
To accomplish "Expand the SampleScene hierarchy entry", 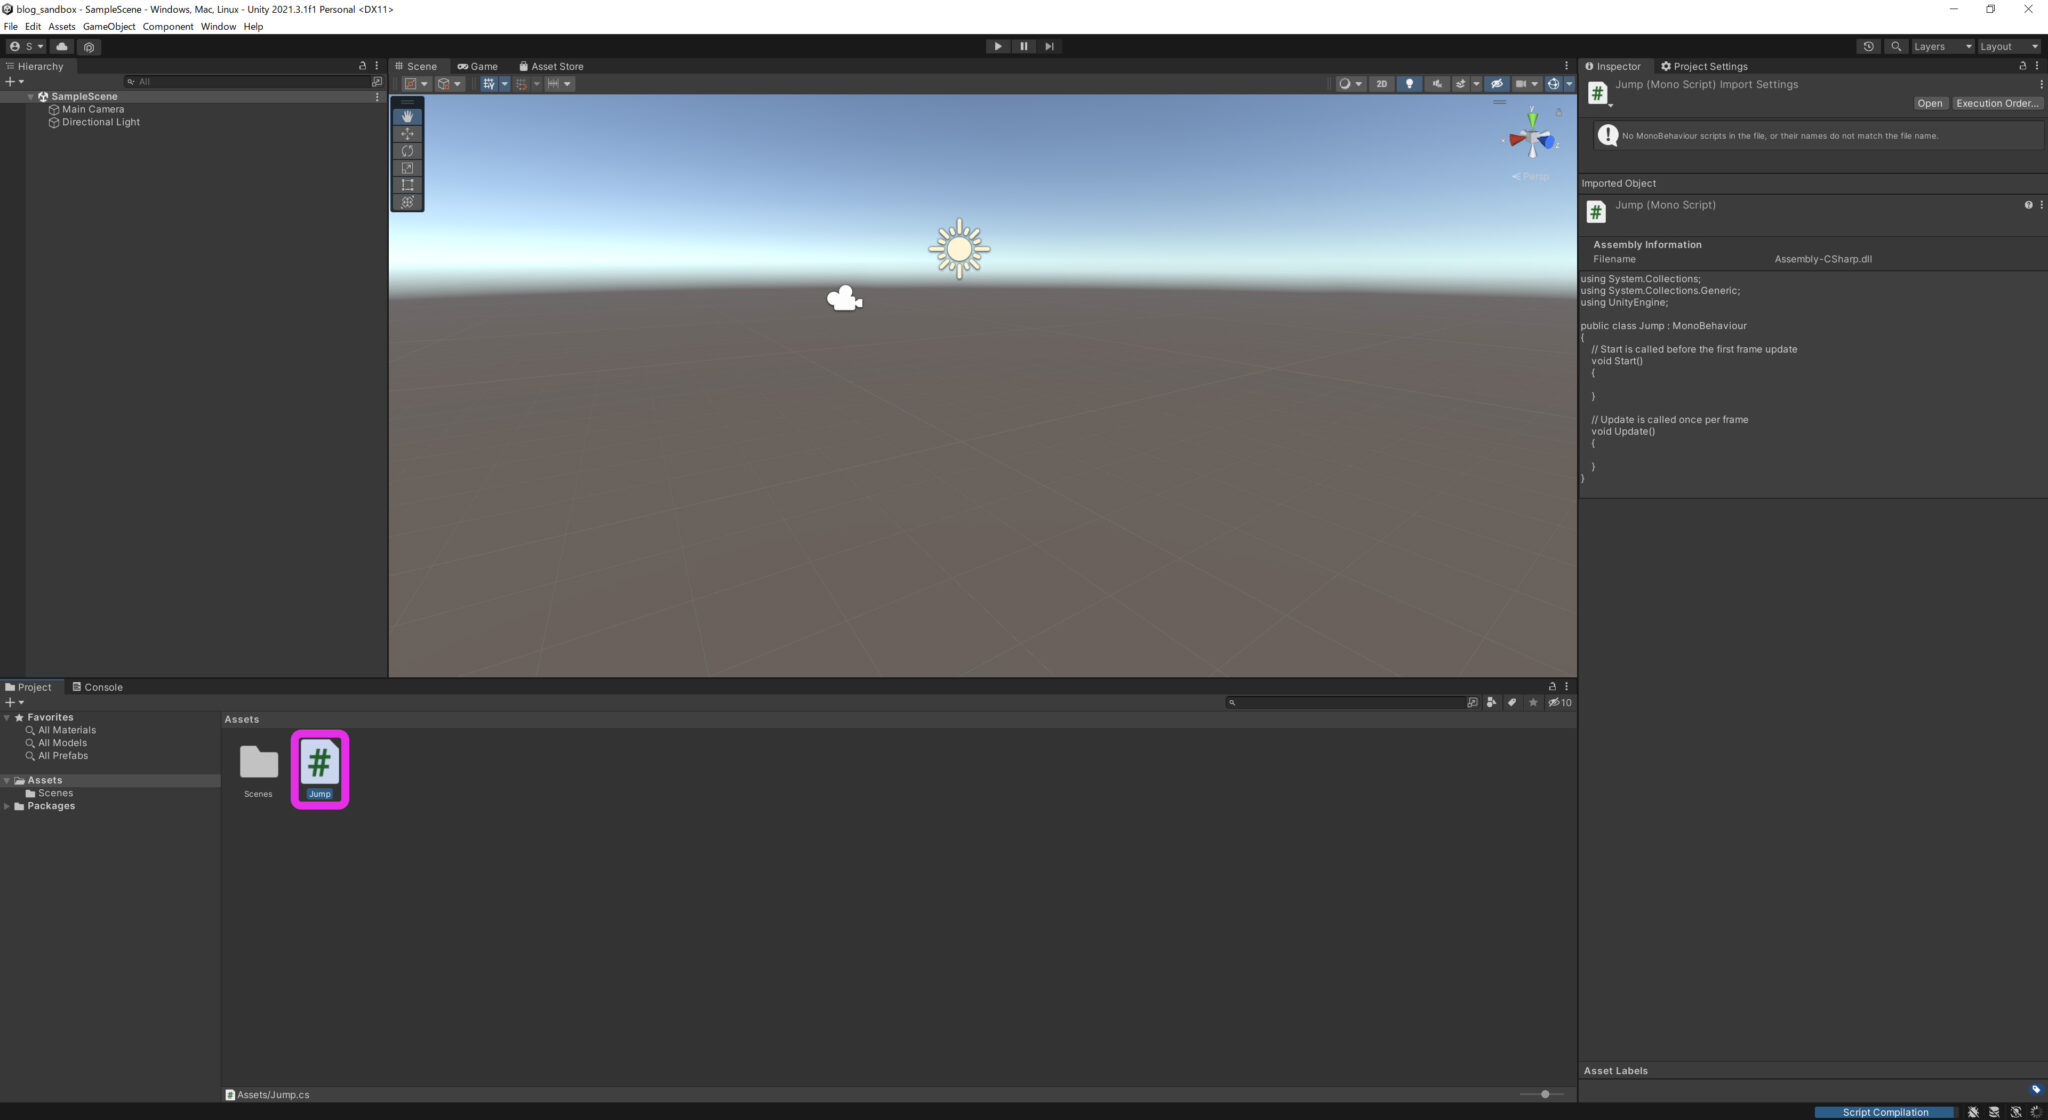I will point(31,96).
